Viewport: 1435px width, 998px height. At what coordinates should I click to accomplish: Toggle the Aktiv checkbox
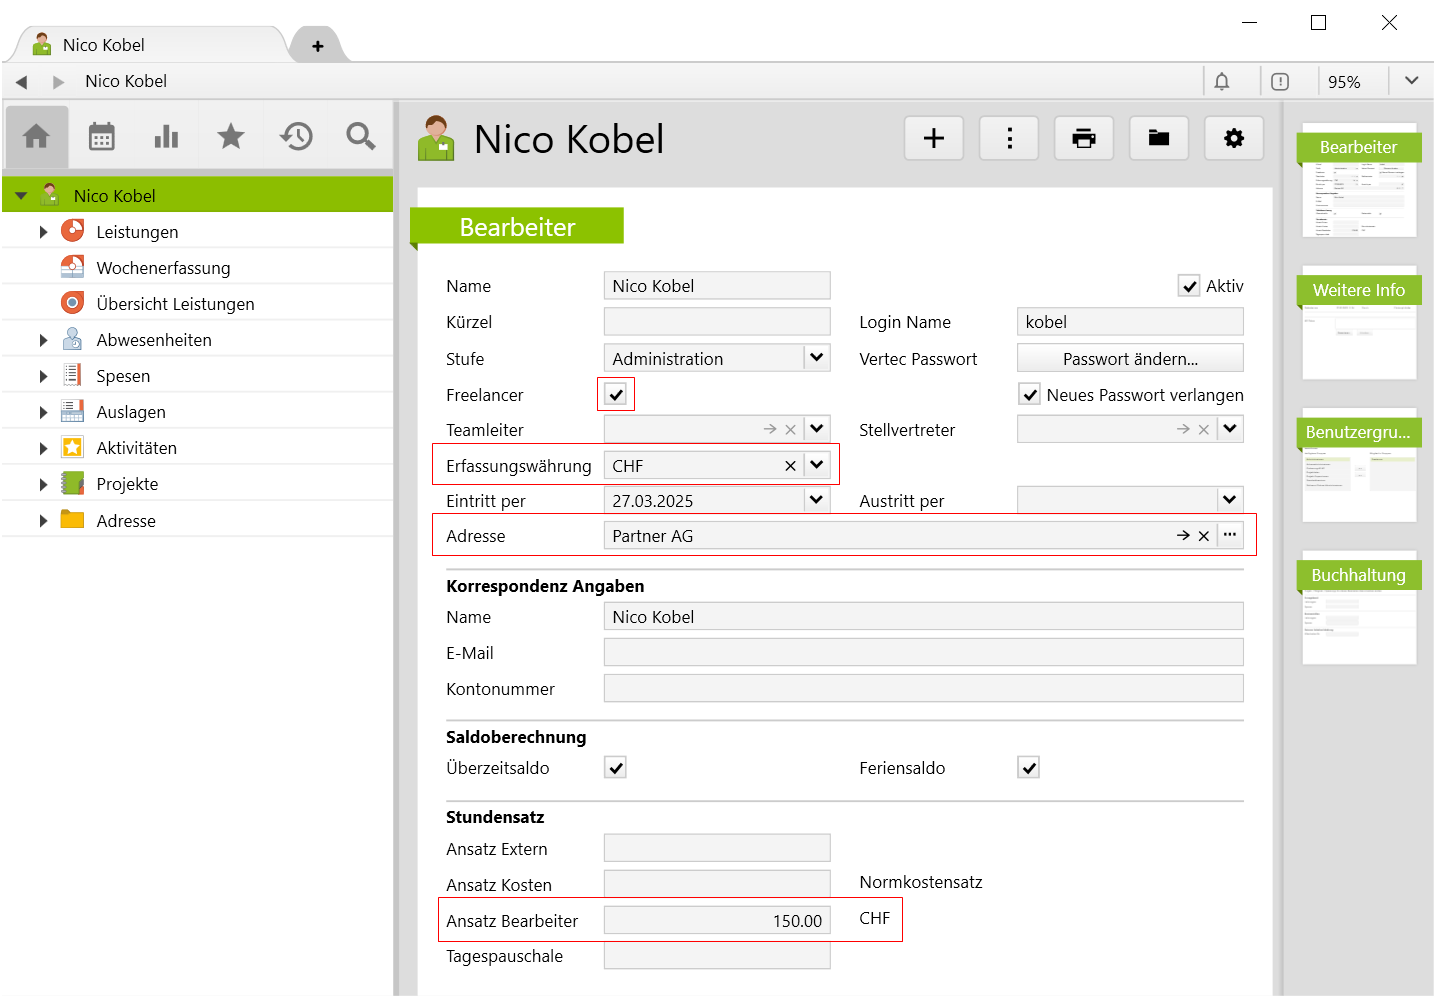(x=1189, y=287)
